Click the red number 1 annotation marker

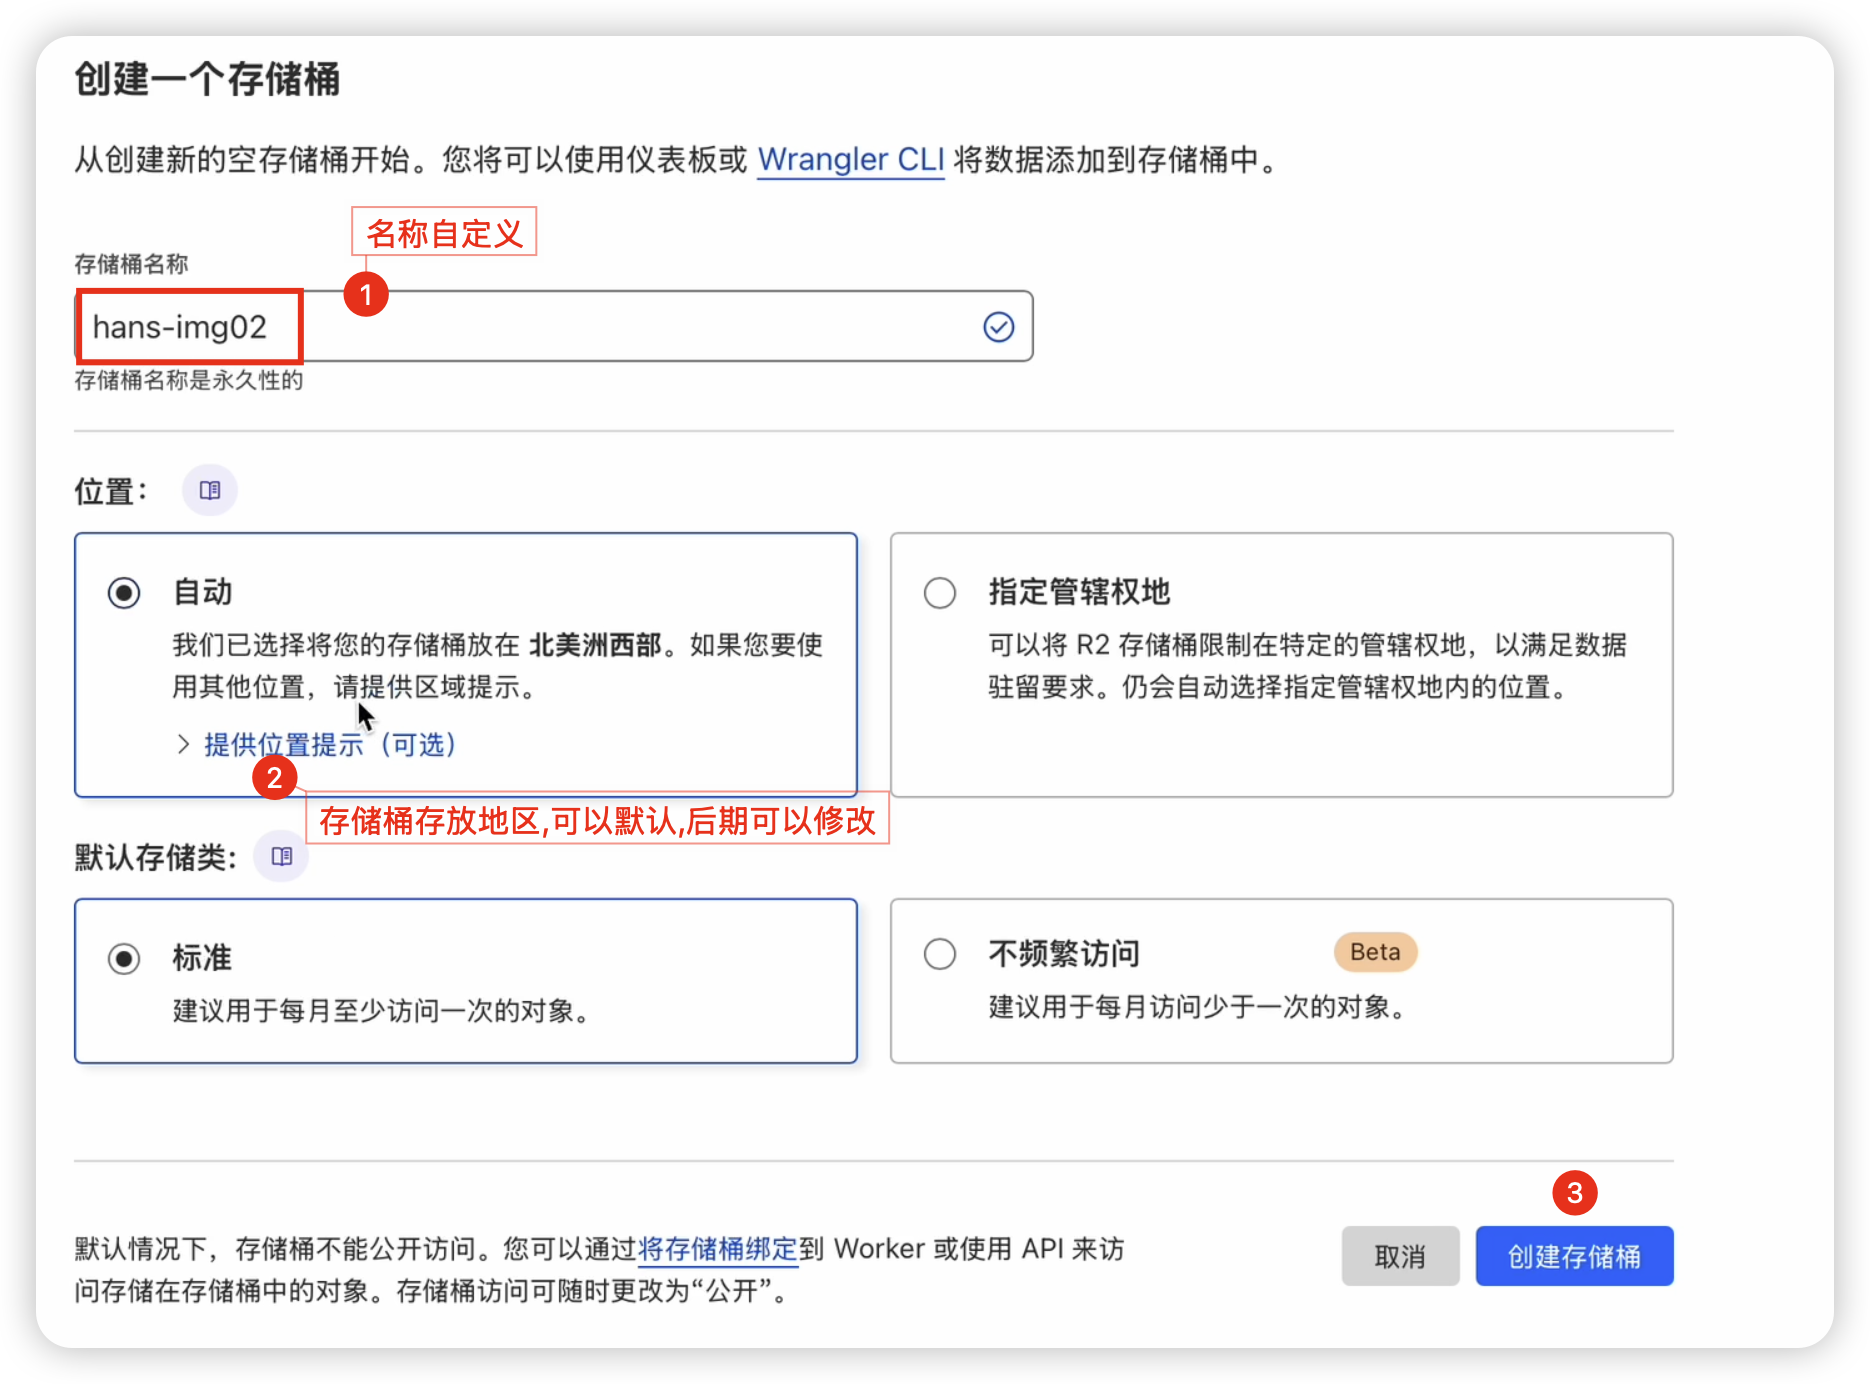click(x=366, y=294)
